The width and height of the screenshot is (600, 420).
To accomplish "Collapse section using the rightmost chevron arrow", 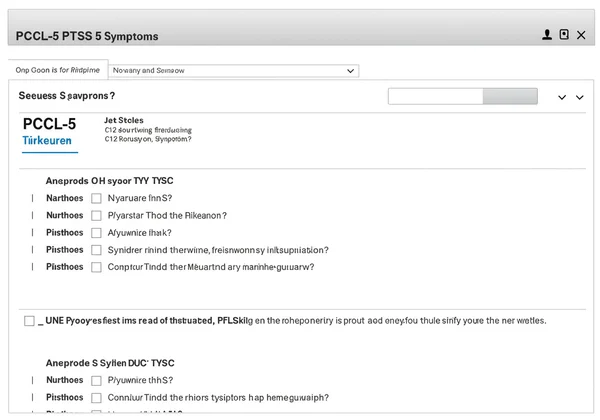I will pyautogui.click(x=580, y=97).
